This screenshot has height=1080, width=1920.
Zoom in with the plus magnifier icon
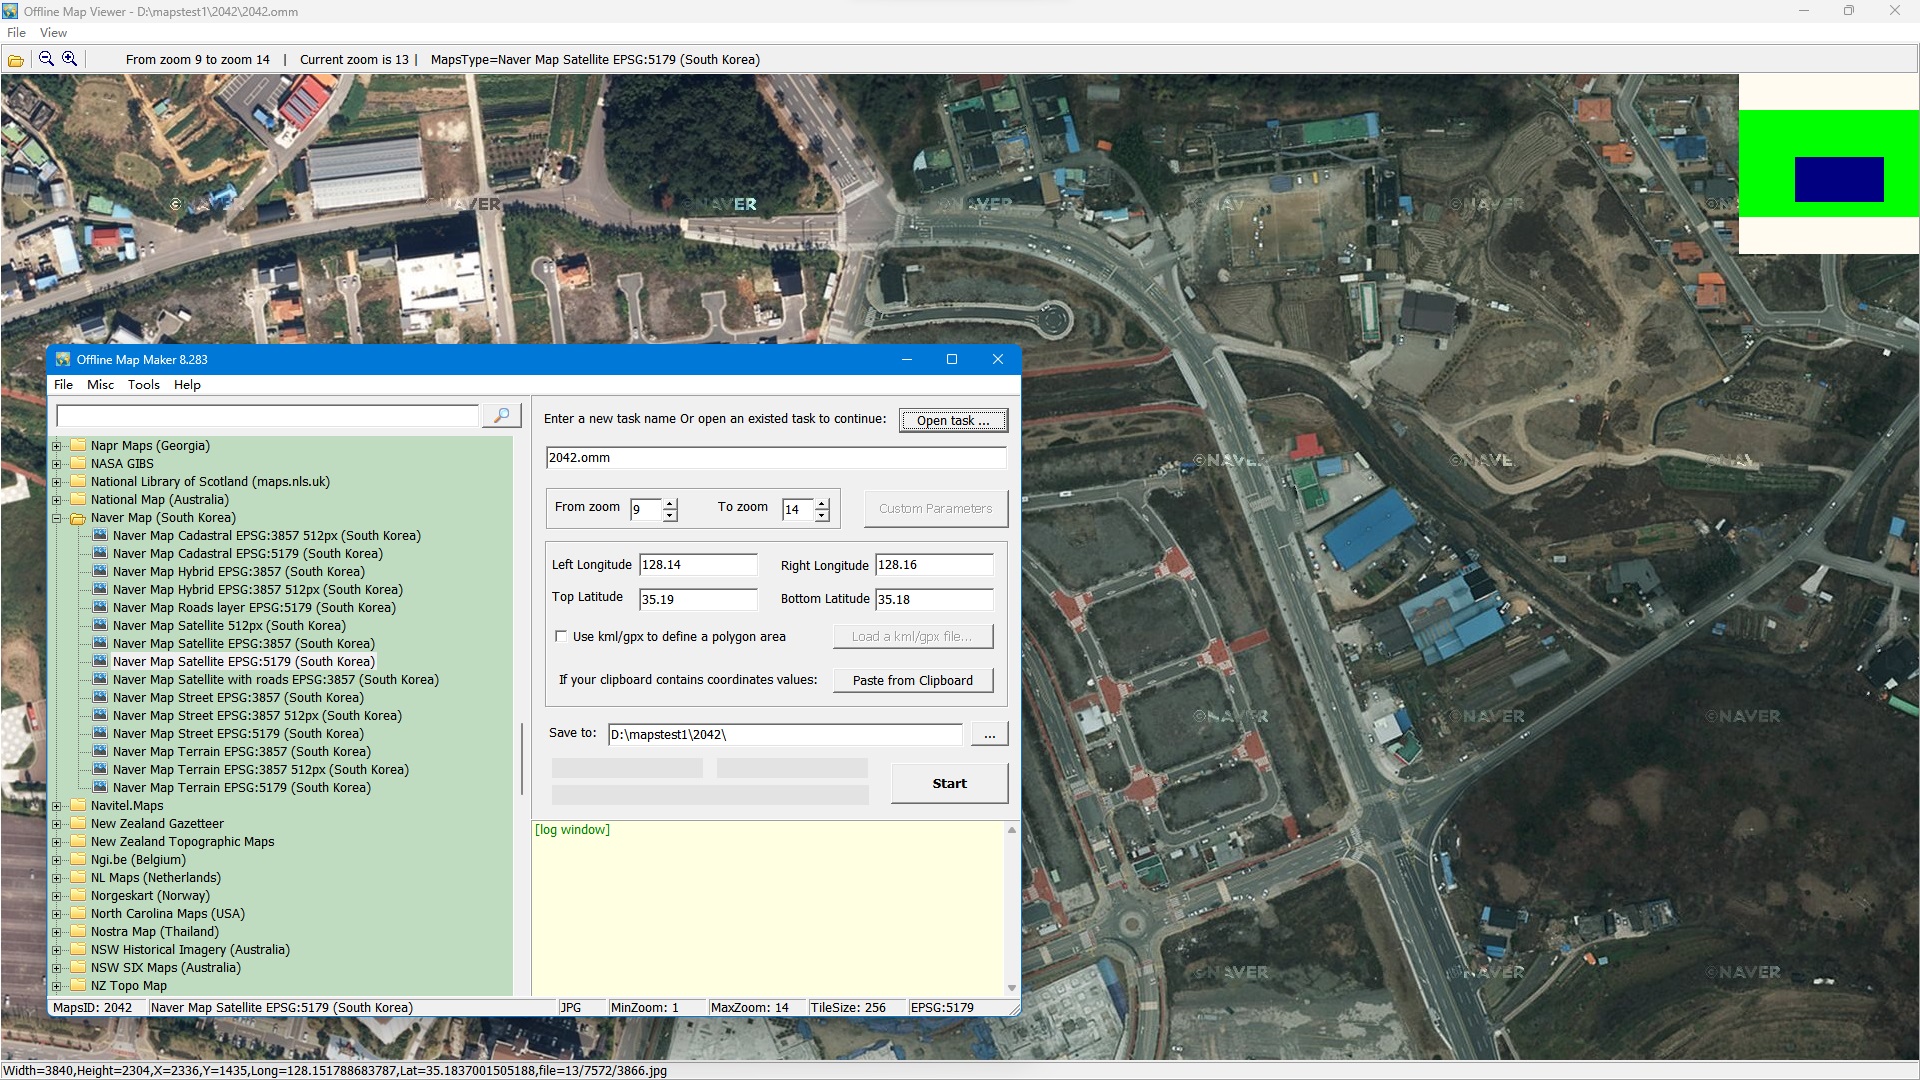[69, 59]
